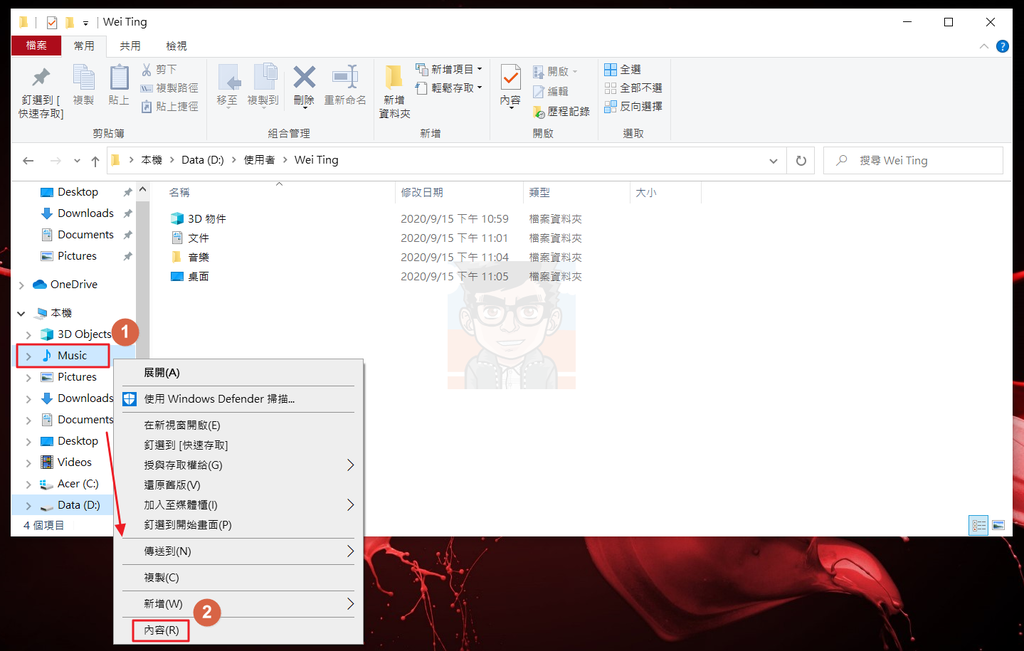Screen dimensions: 1024x651
Task: Choose 展開(A) in context menu
Action: 238,373
